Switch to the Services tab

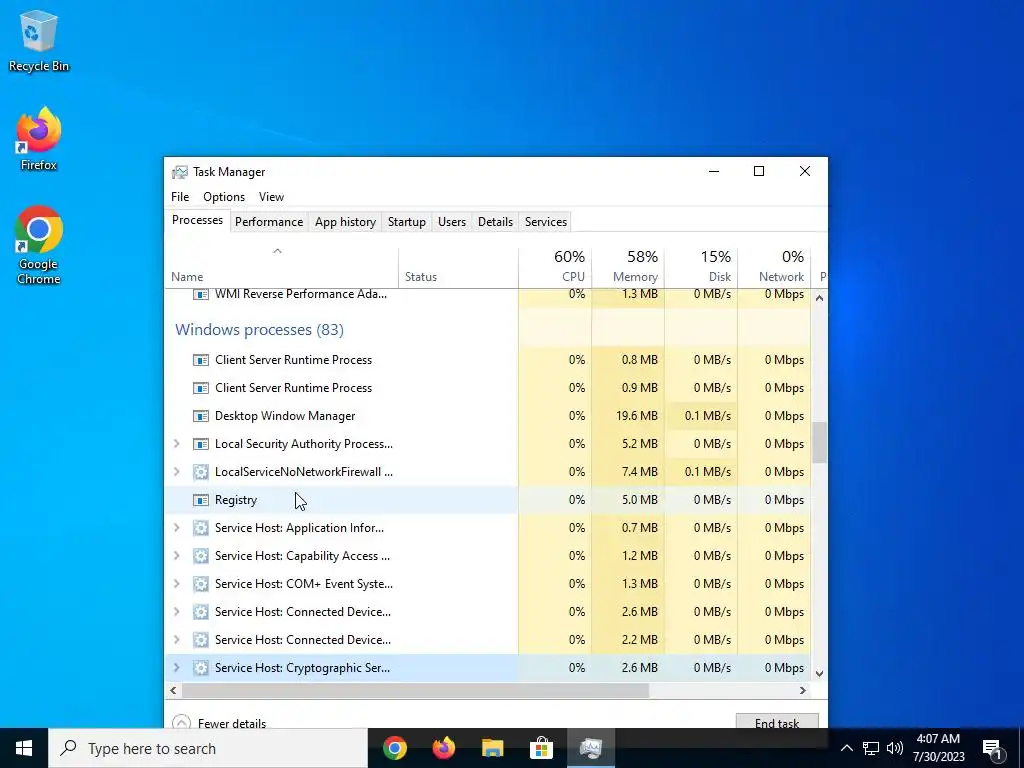pos(546,222)
